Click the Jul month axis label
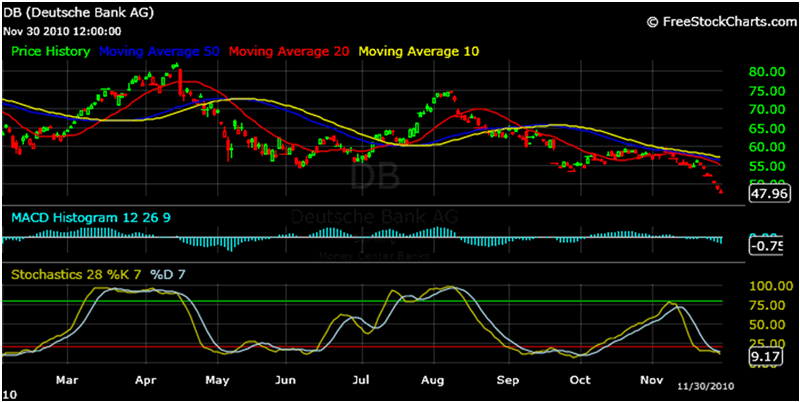Viewport: 800px width, 402px height. pos(361,380)
